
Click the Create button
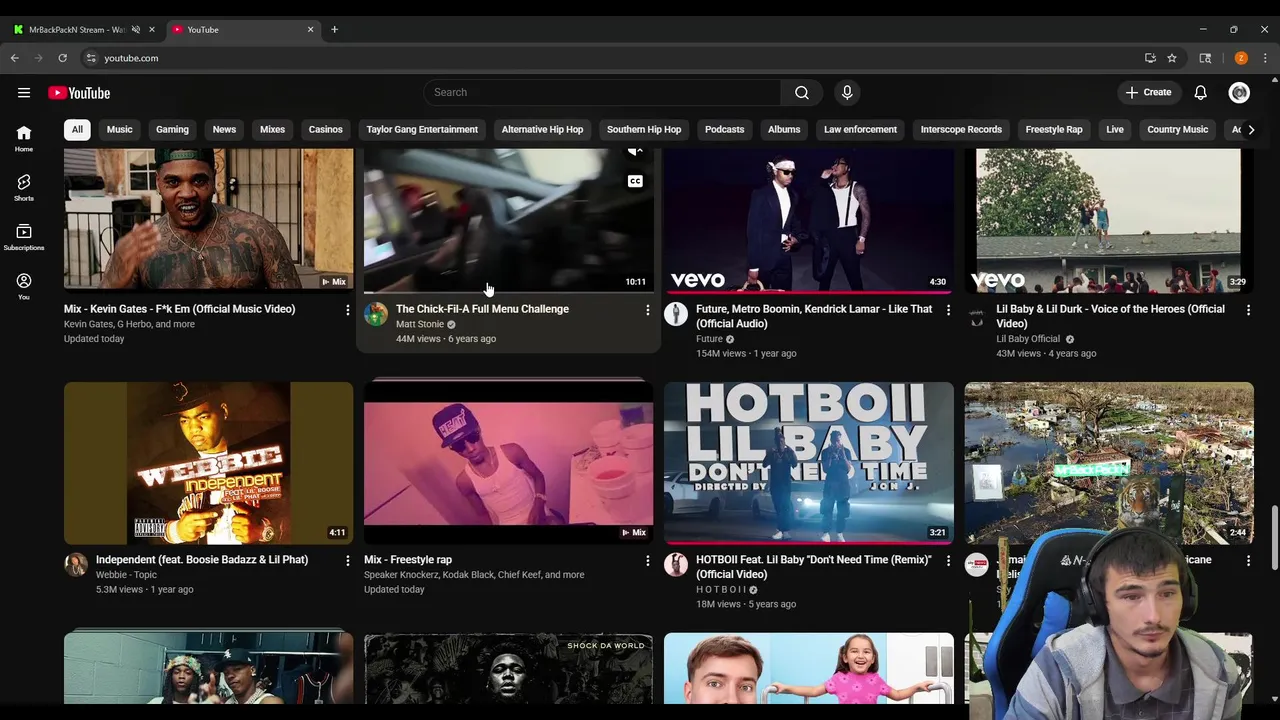coord(1148,92)
